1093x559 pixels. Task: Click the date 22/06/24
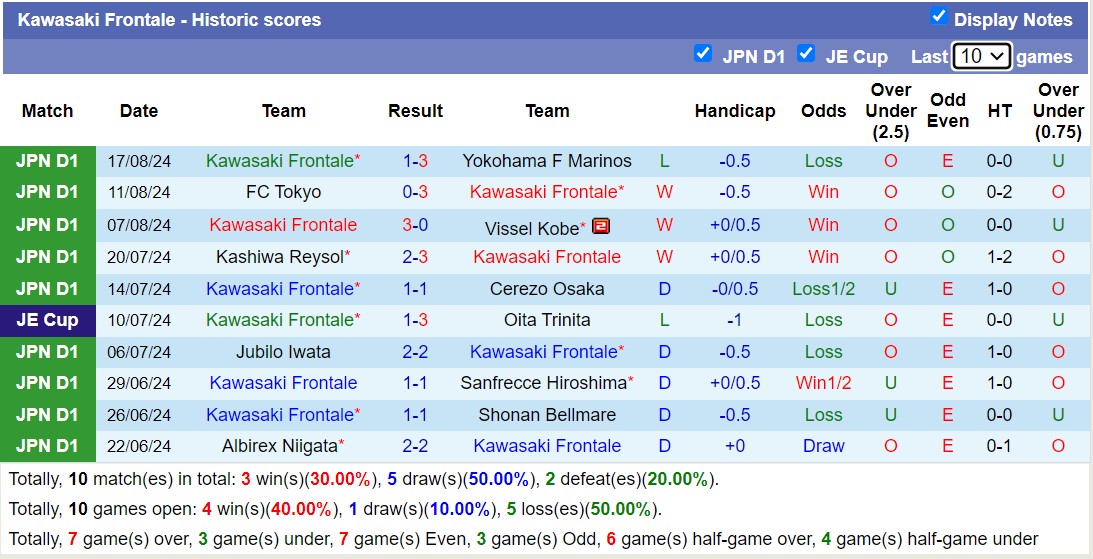tap(139, 447)
